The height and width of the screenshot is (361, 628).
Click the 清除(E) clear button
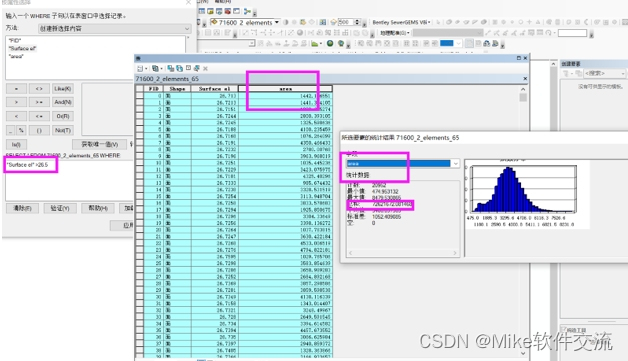click(22, 208)
